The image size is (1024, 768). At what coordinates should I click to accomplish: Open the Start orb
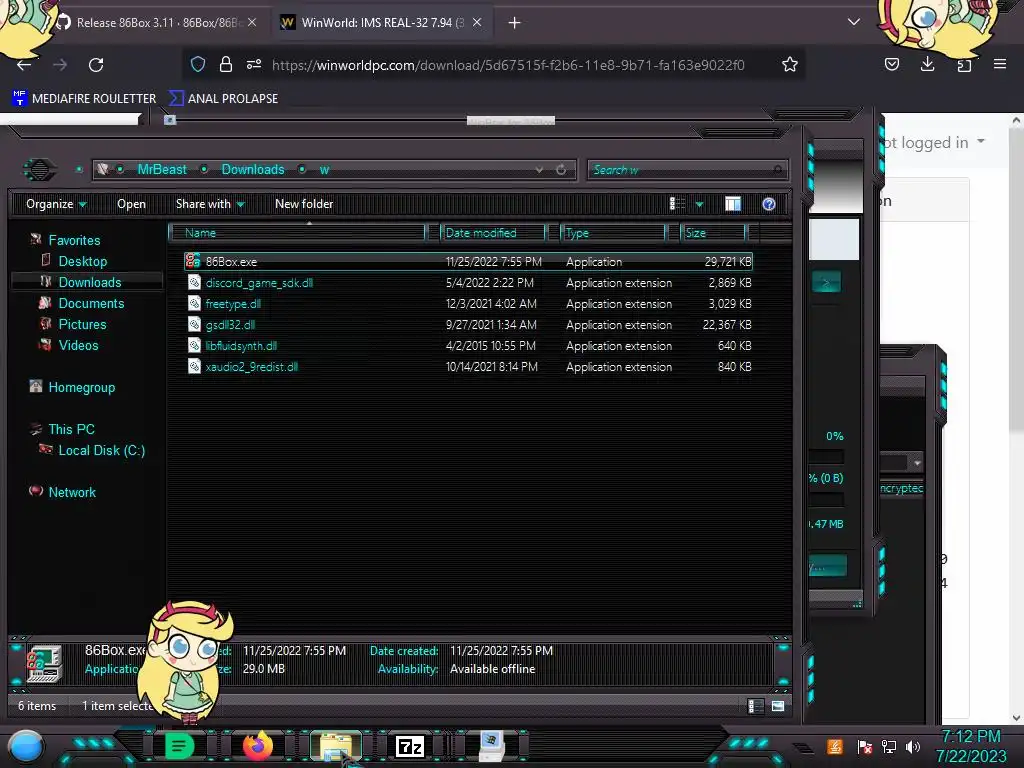coord(26,747)
